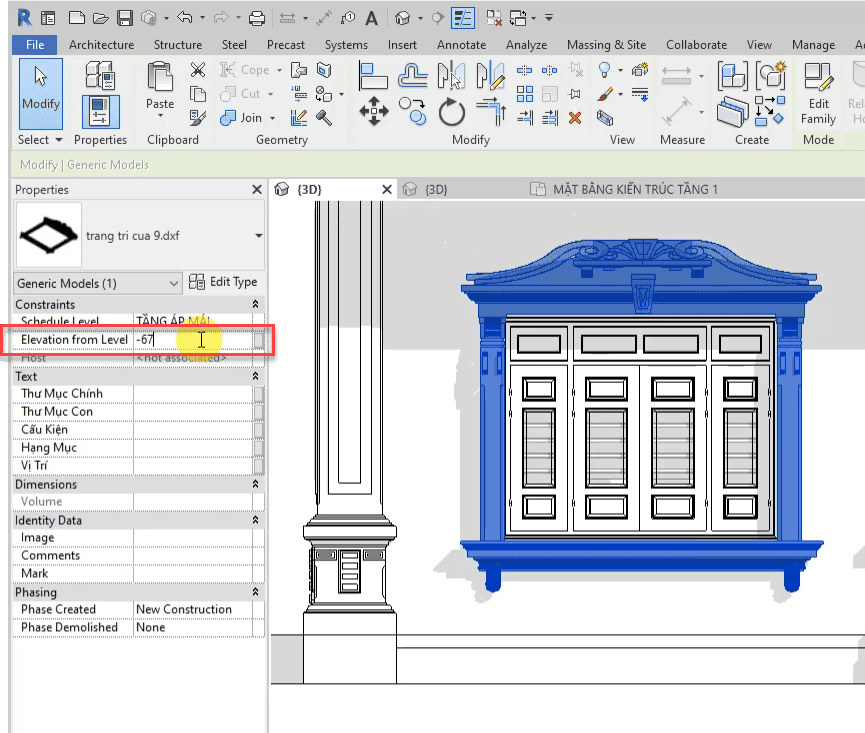The width and height of the screenshot is (865, 733).
Task: Select the Text tool (letter A)
Action: (x=372, y=18)
